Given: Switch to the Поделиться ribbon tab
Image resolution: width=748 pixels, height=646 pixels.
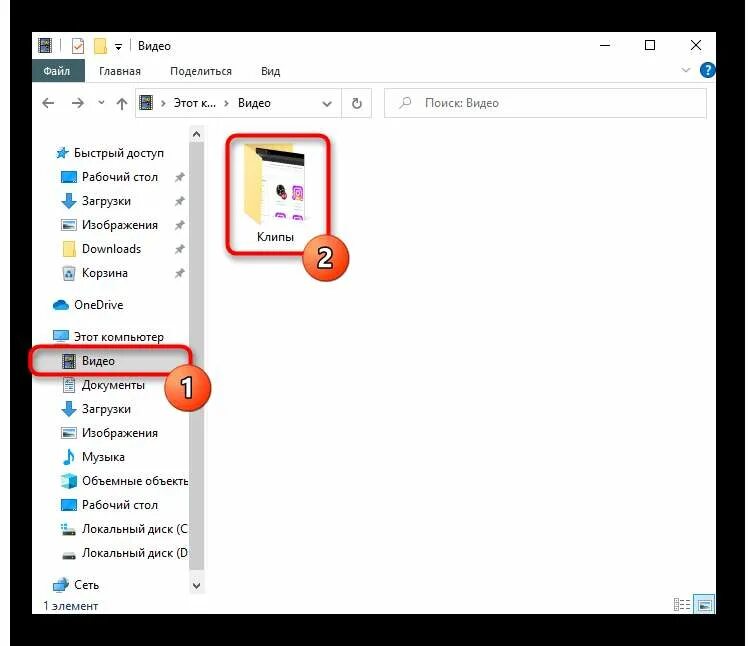Looking at the screenshot, I should (x=201, y=71).
